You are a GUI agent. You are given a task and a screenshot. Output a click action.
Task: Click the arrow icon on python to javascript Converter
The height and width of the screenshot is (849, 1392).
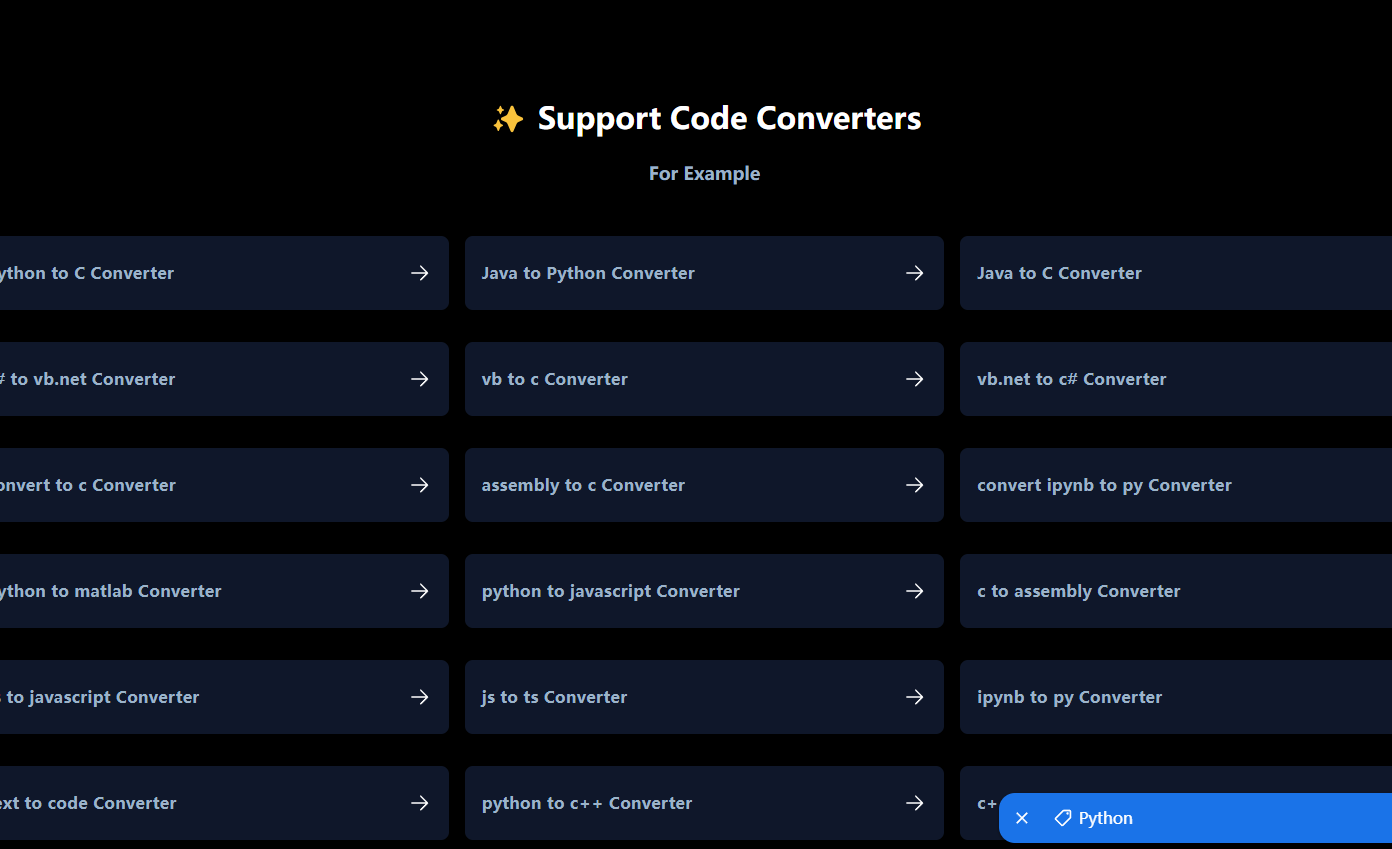click(914, 591)
